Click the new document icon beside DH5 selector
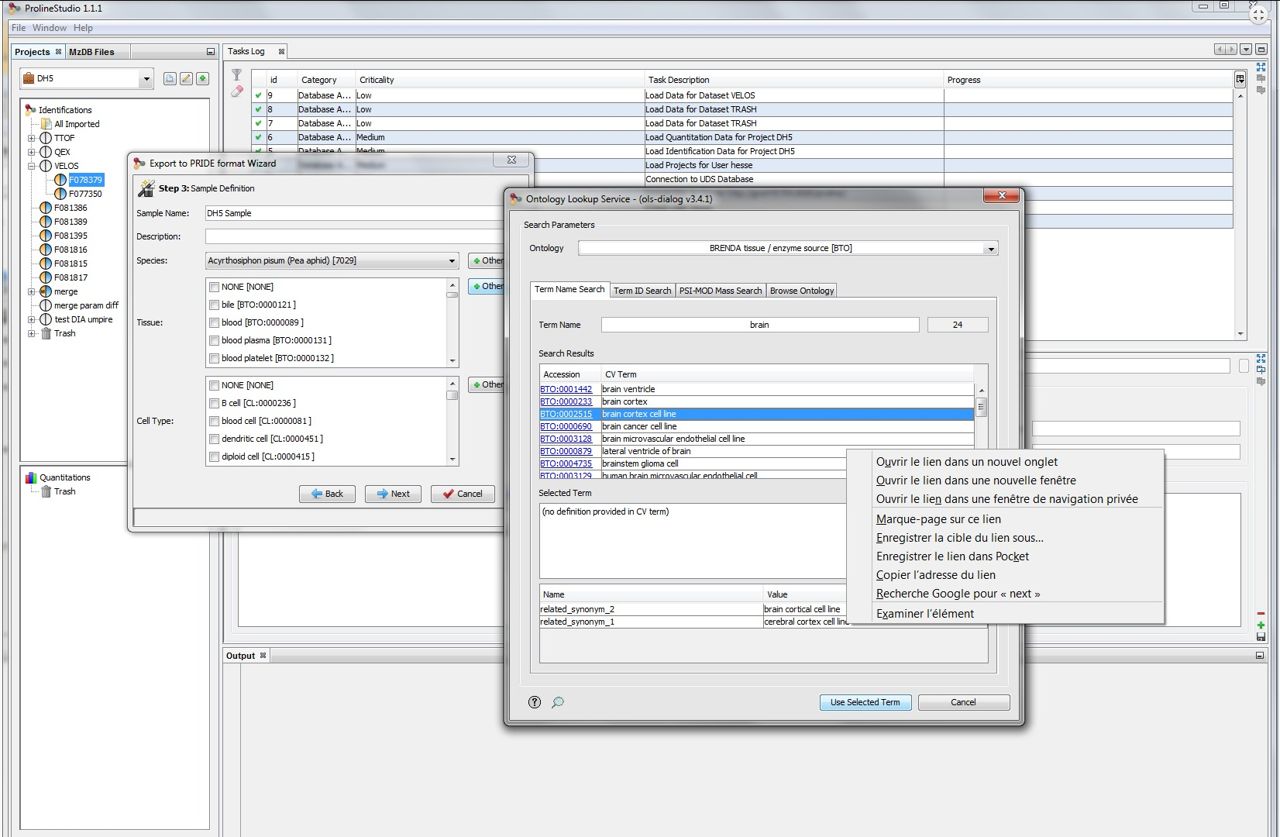 168,76
